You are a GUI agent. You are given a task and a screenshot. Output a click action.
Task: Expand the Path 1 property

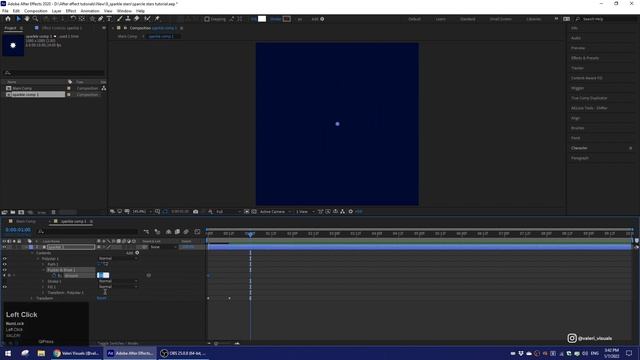(x=44, y=264)
